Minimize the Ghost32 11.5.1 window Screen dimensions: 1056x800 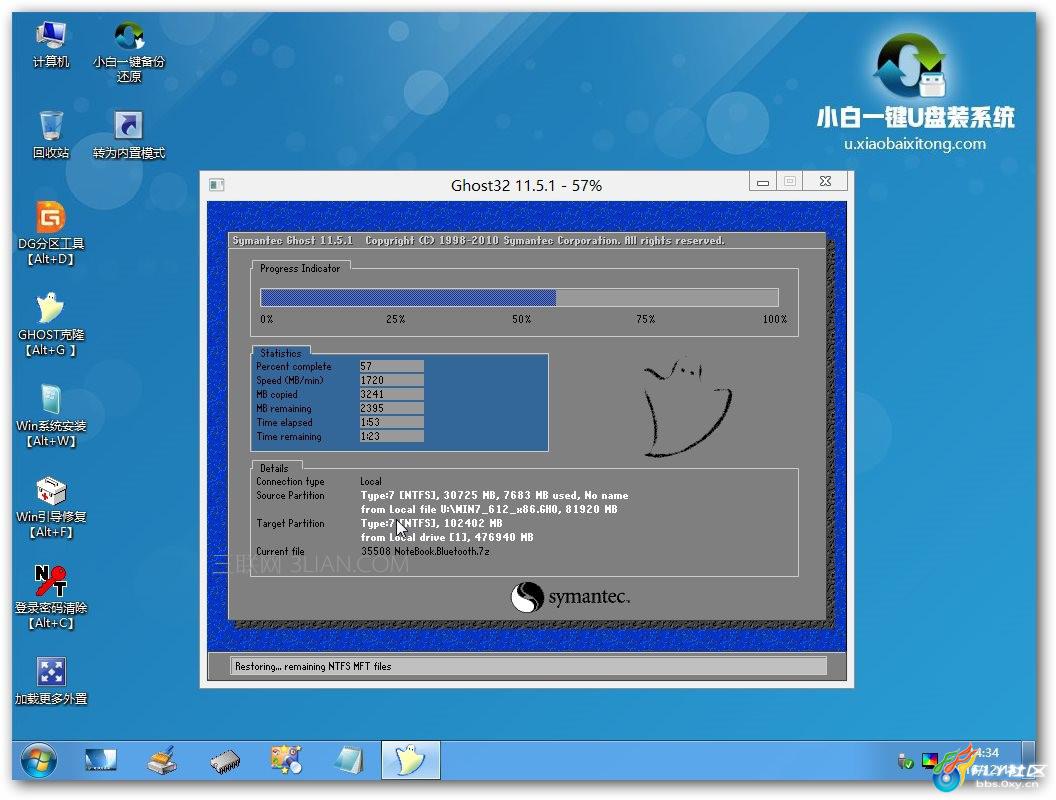click(x=762, y=182)
